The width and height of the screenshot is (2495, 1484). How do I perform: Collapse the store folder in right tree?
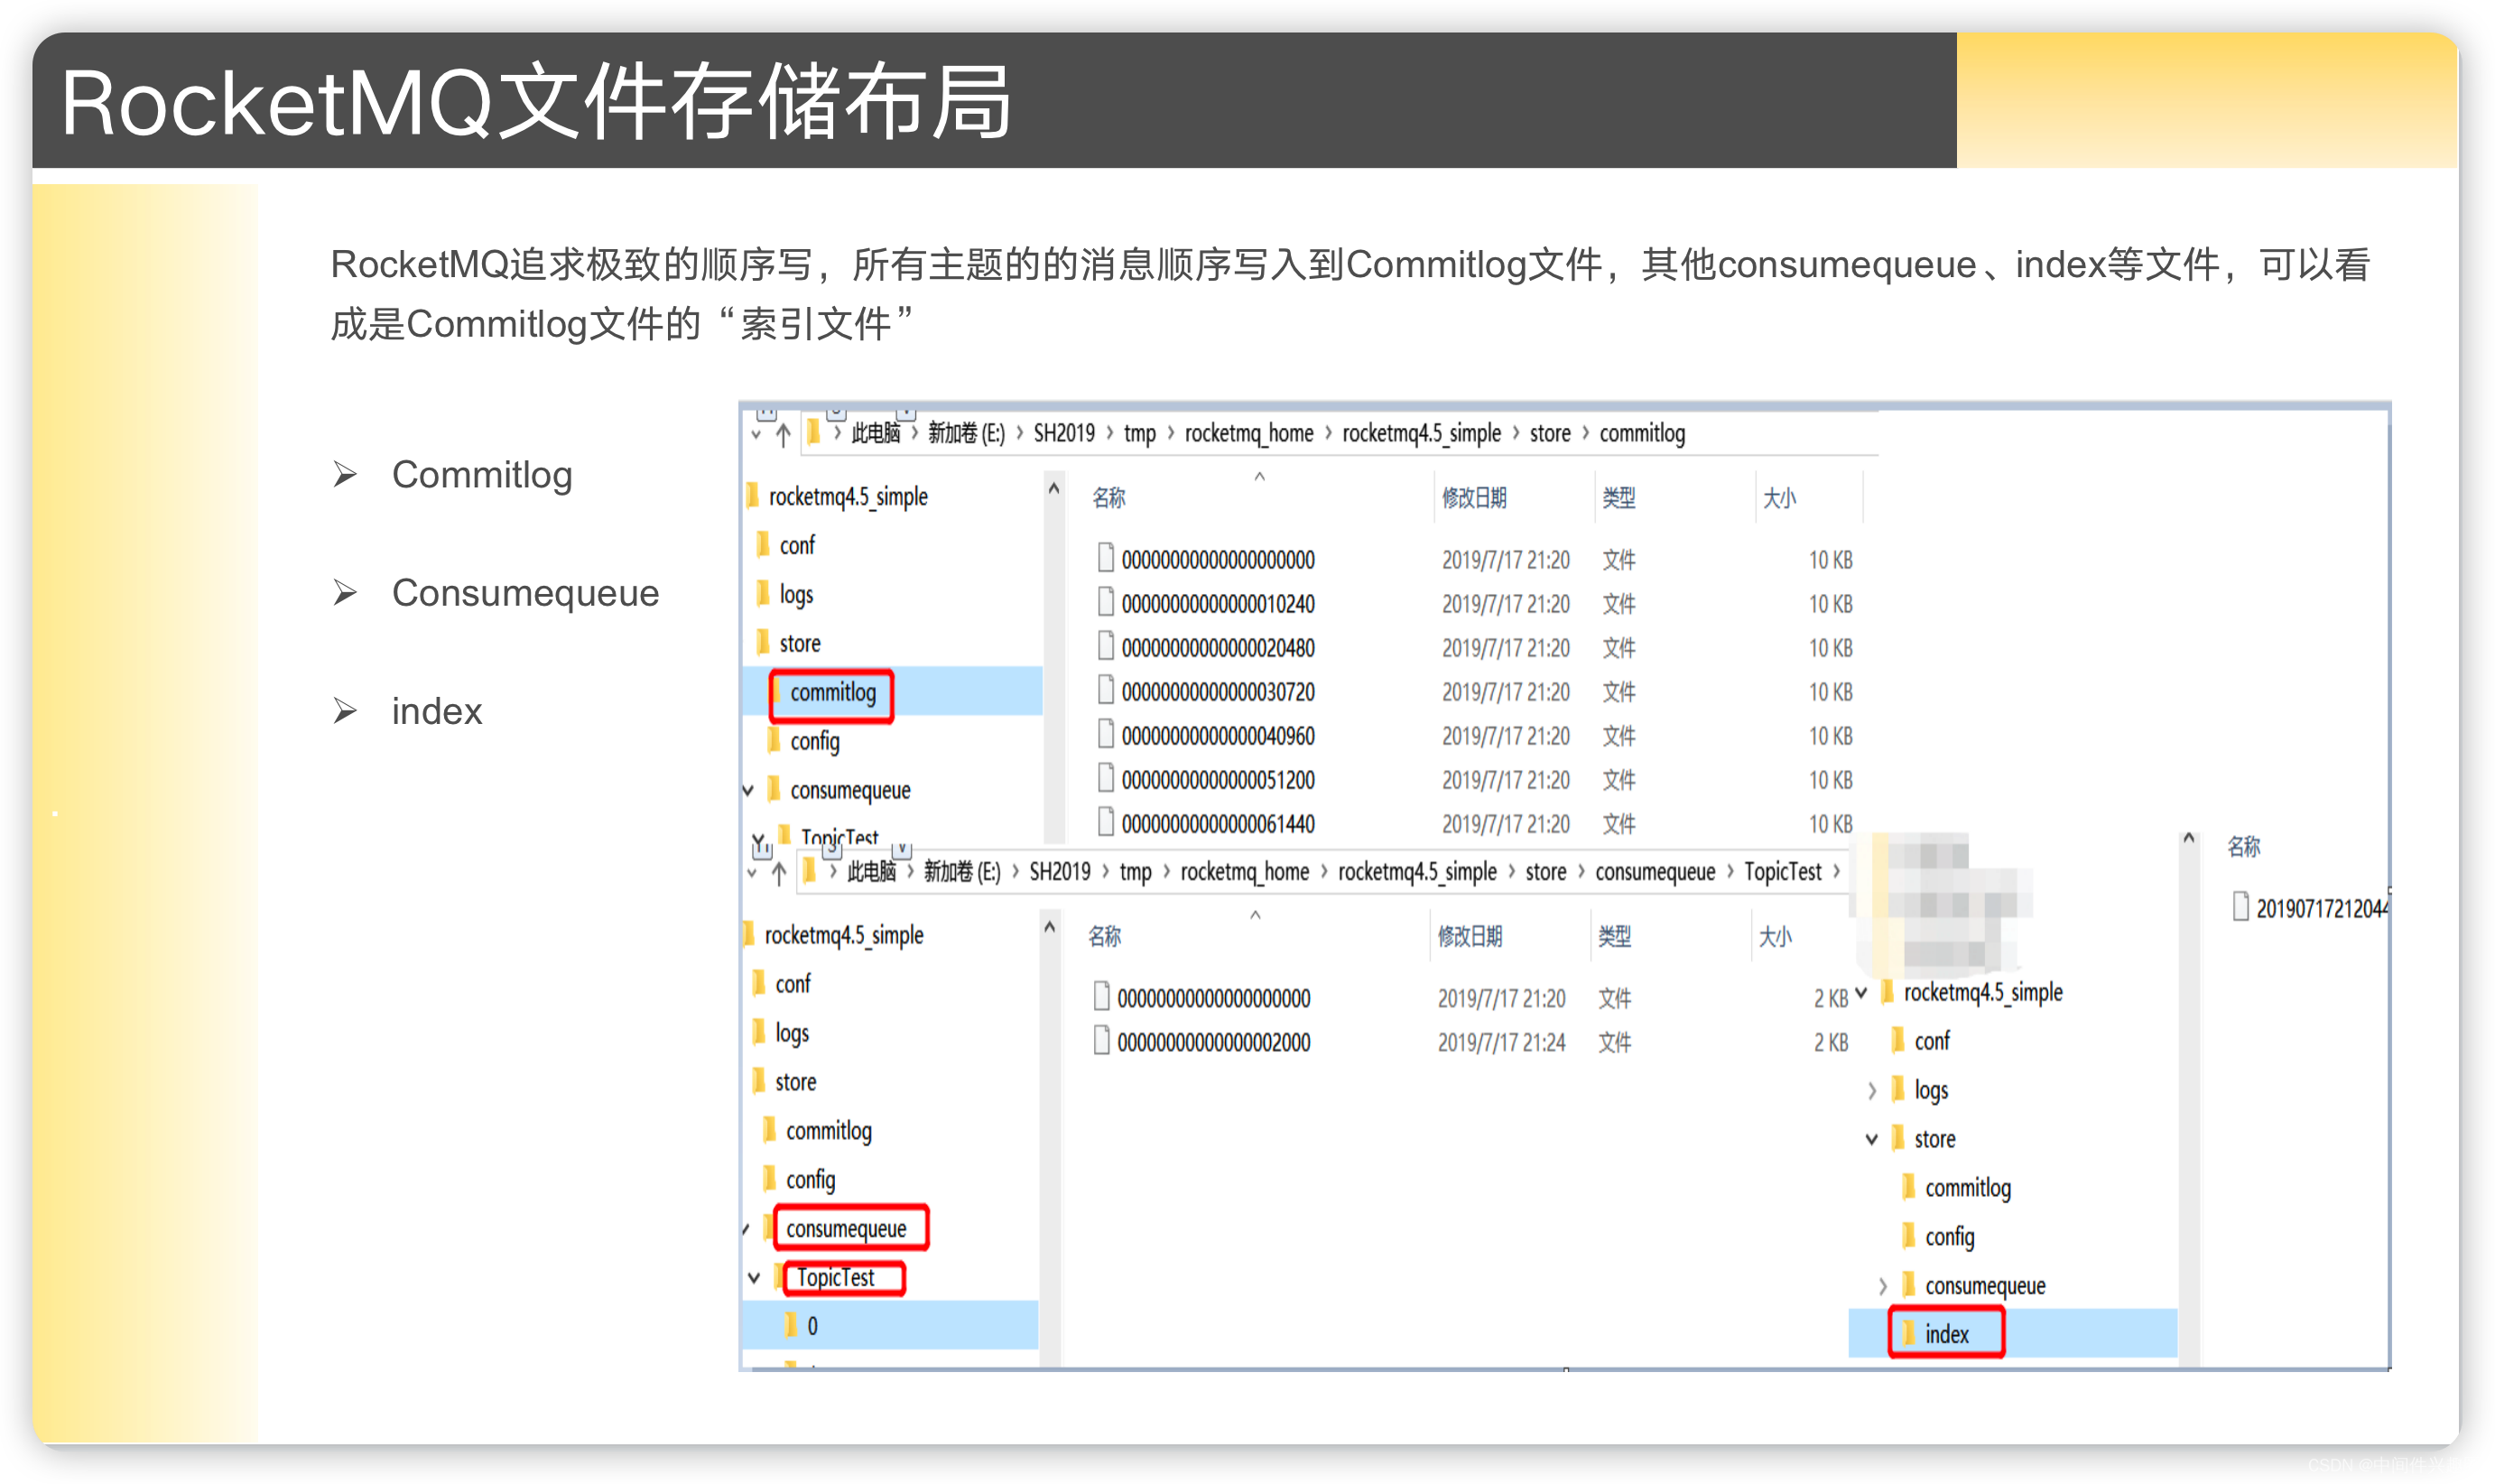point(1872,1139)
